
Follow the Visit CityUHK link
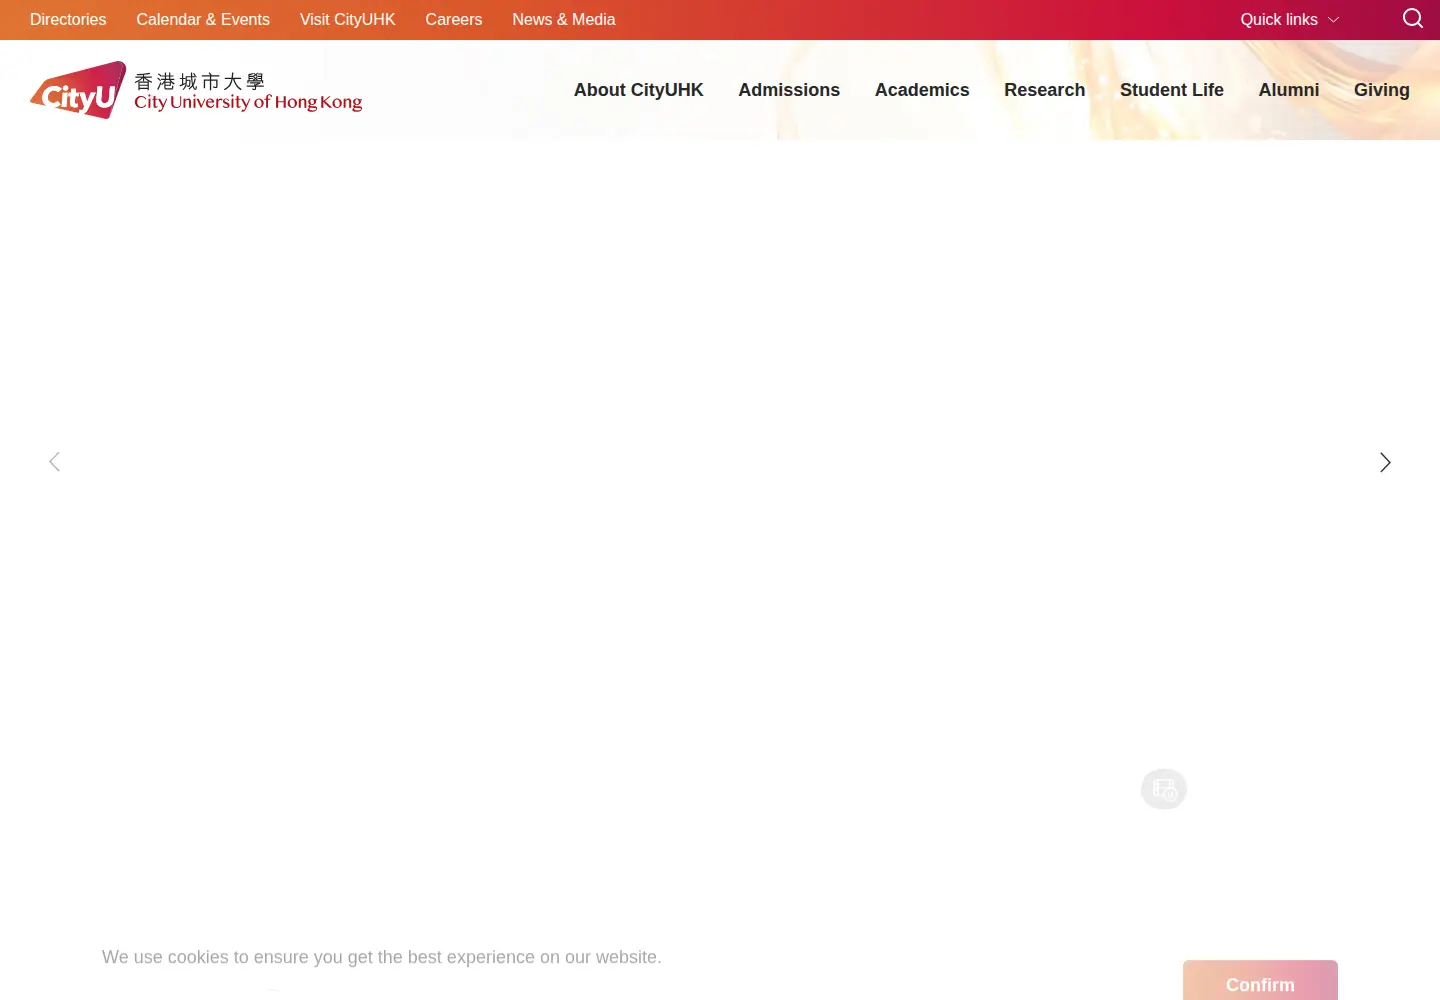[348, 20]
